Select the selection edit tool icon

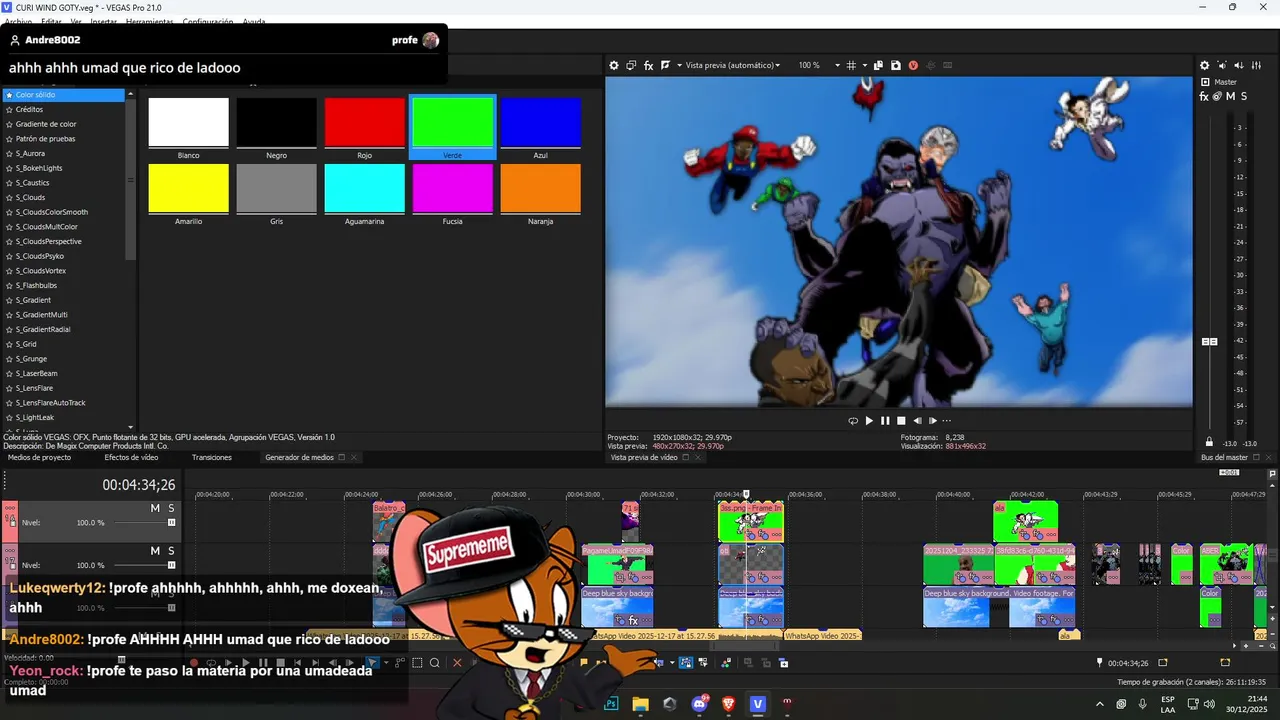[x=418, y=662]
